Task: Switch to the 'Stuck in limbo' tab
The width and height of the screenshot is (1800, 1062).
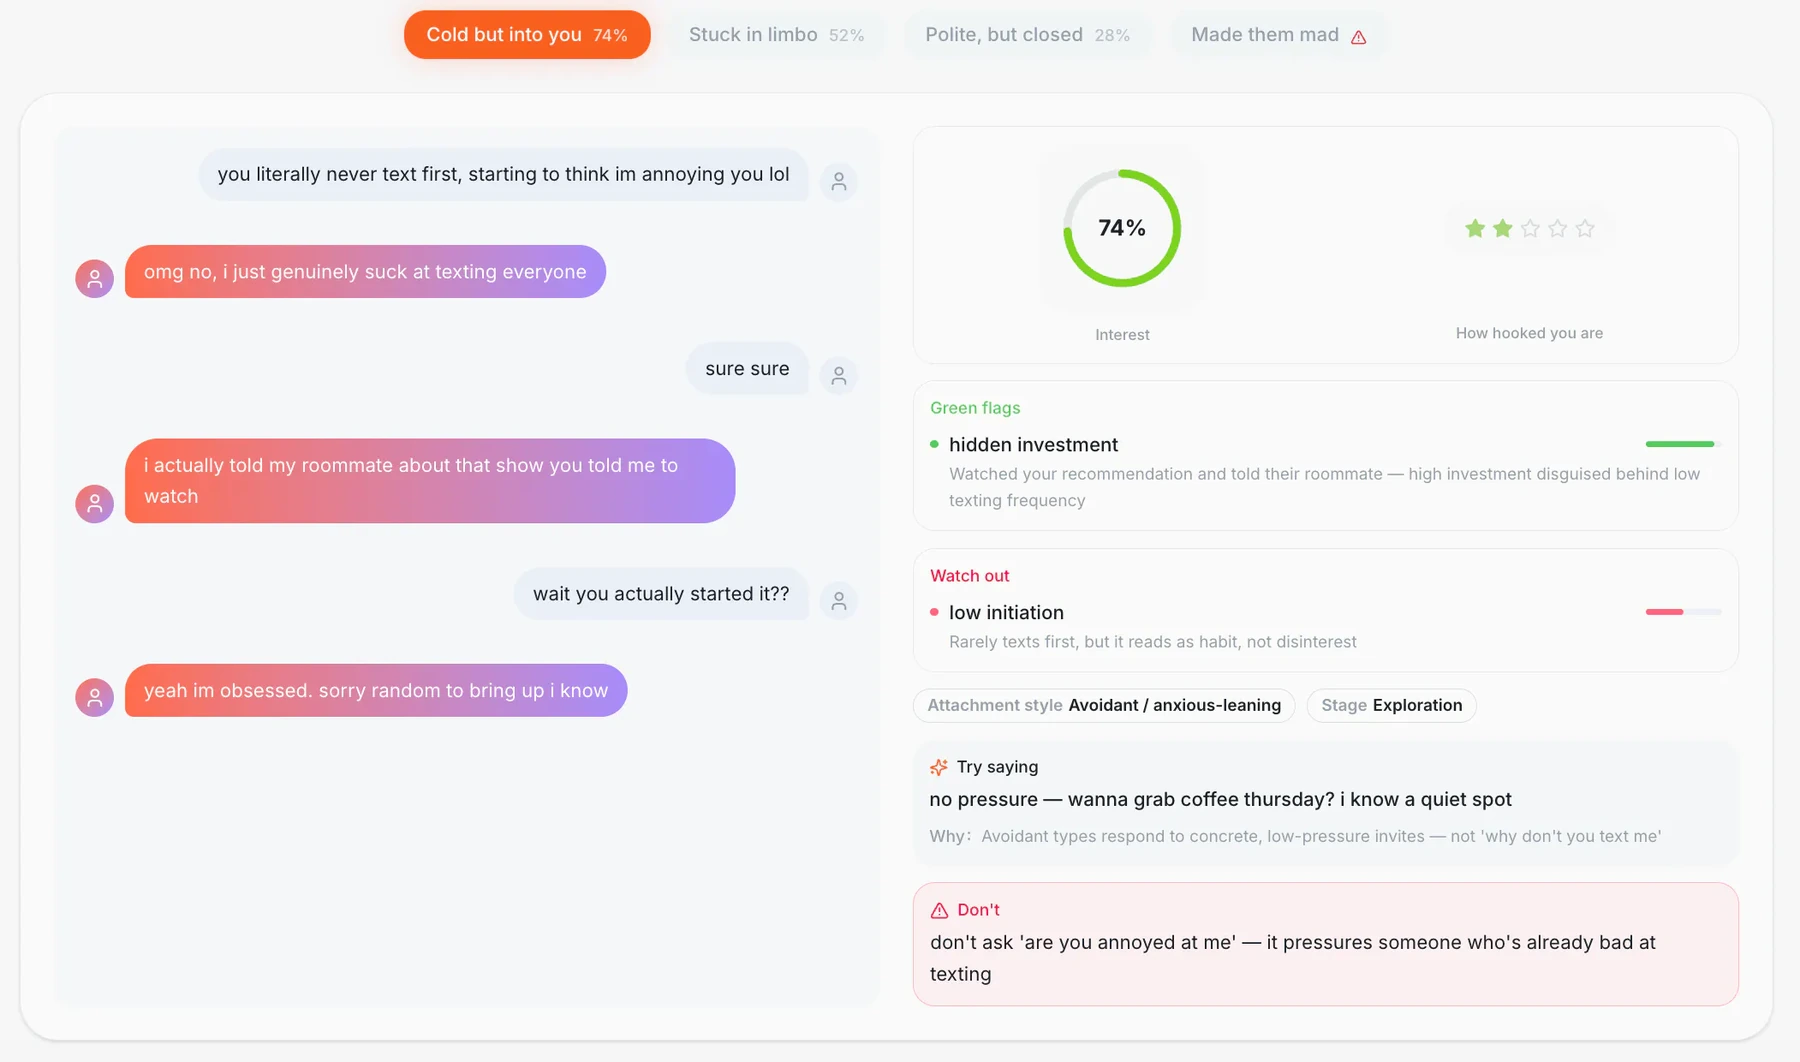Action: point(776,35)
